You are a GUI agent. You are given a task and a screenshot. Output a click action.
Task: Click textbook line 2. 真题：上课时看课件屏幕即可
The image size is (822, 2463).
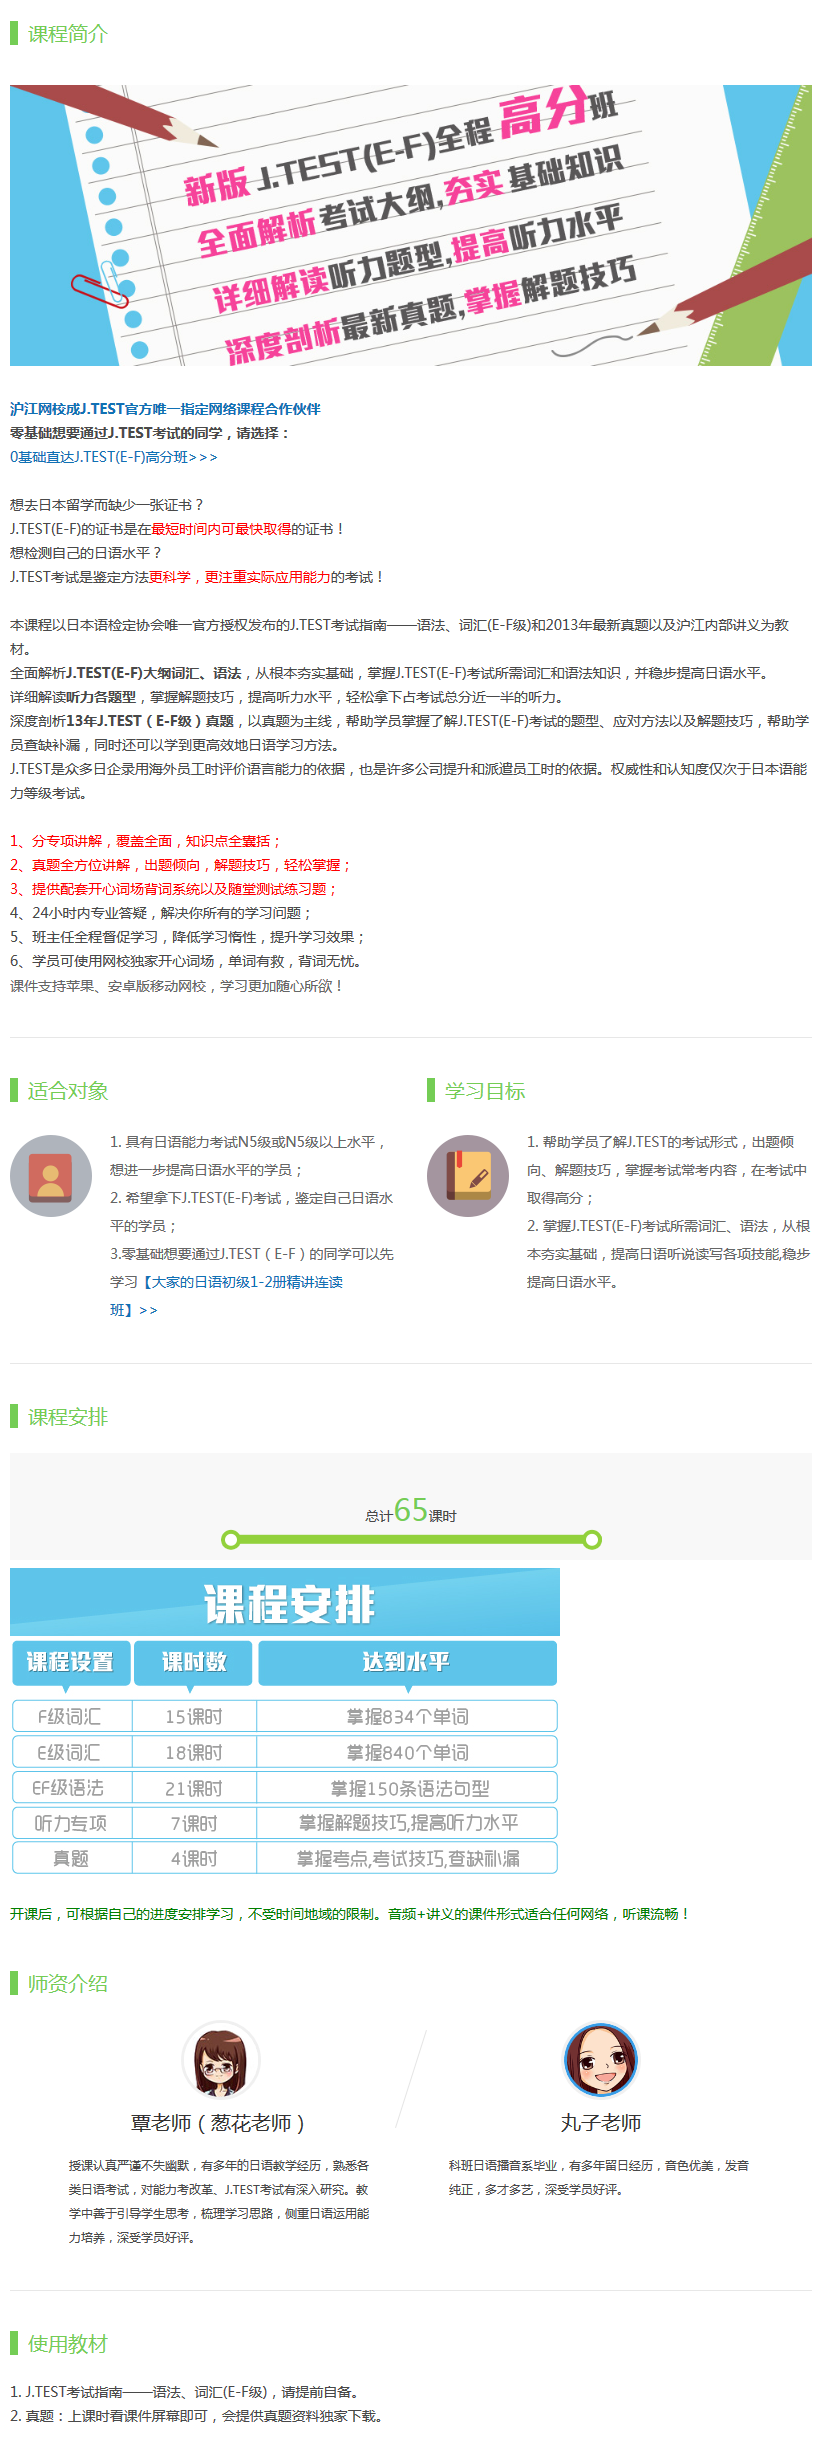[196, 2416]
